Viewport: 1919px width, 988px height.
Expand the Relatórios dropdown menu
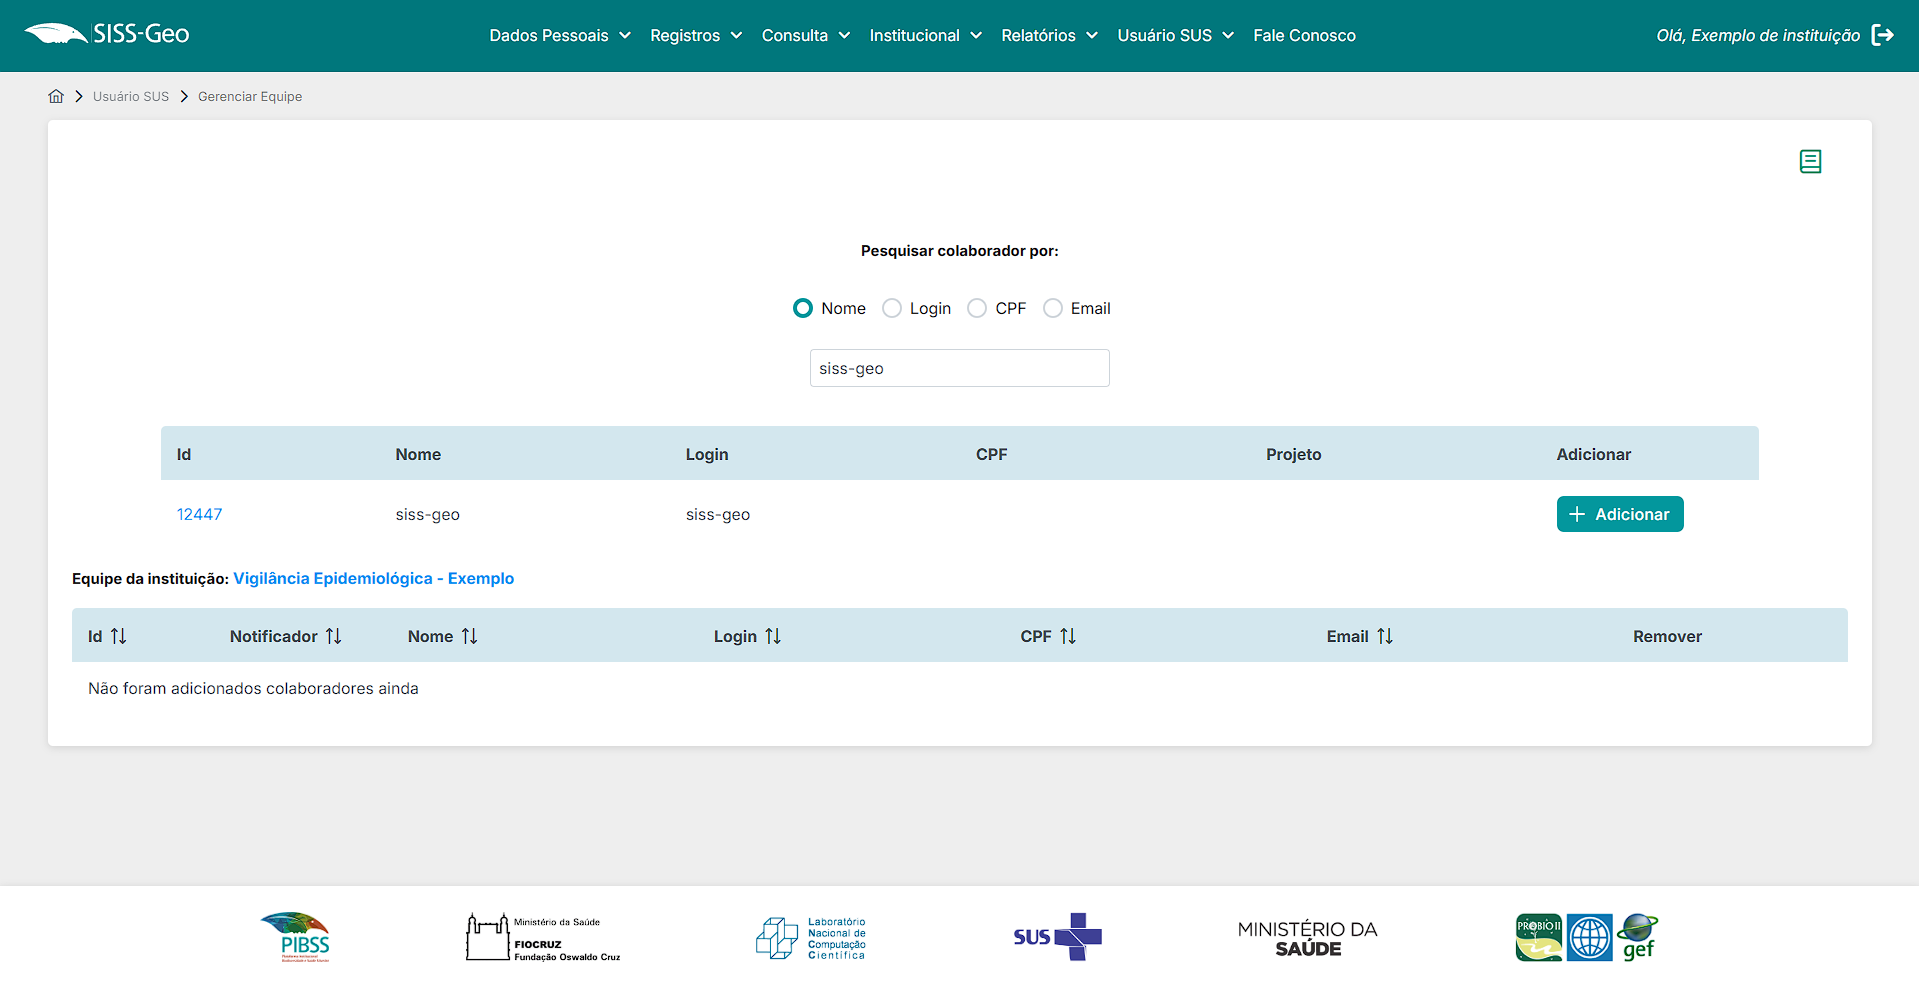click(x=1048, y=35)
